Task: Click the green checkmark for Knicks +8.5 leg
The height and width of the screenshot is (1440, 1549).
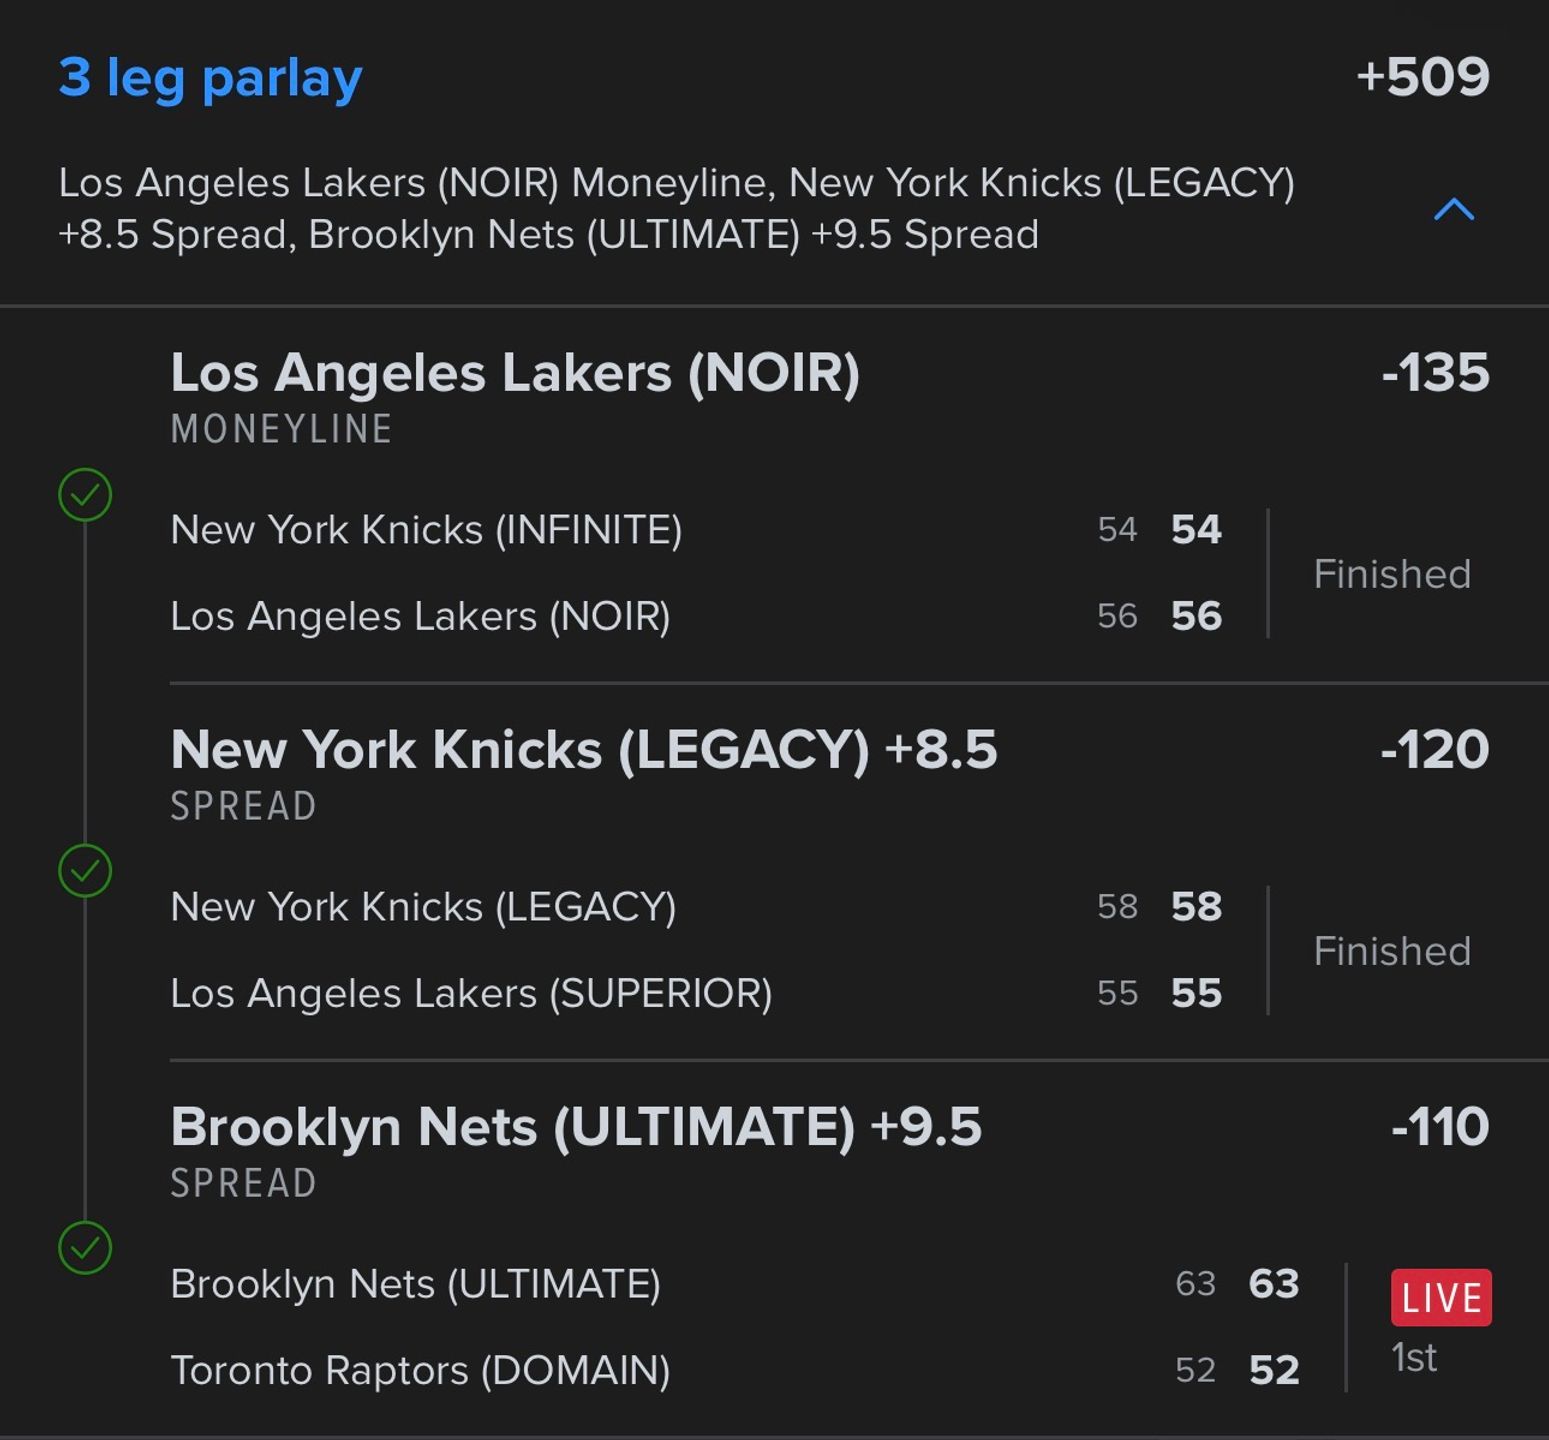Action: 85,870
